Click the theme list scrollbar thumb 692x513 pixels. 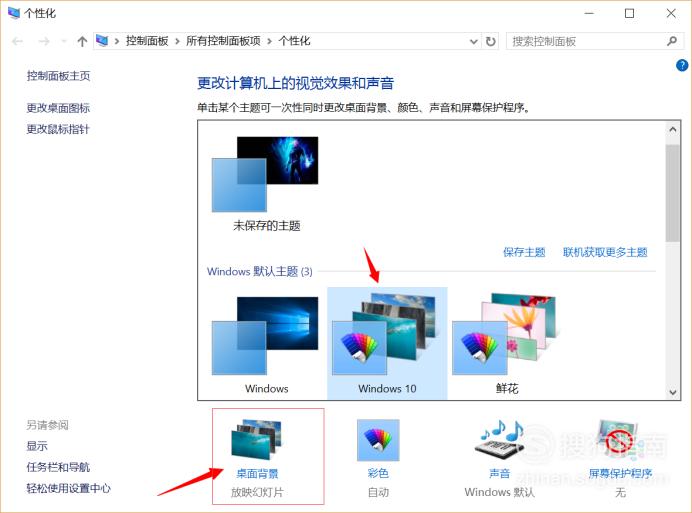click(673, 193)
